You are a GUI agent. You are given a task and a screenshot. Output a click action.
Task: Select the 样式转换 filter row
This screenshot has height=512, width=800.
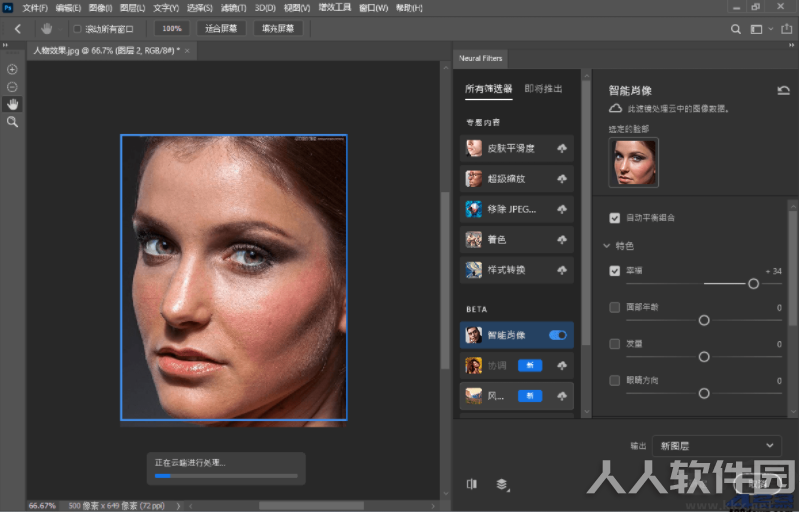click(x=517, y=270)
